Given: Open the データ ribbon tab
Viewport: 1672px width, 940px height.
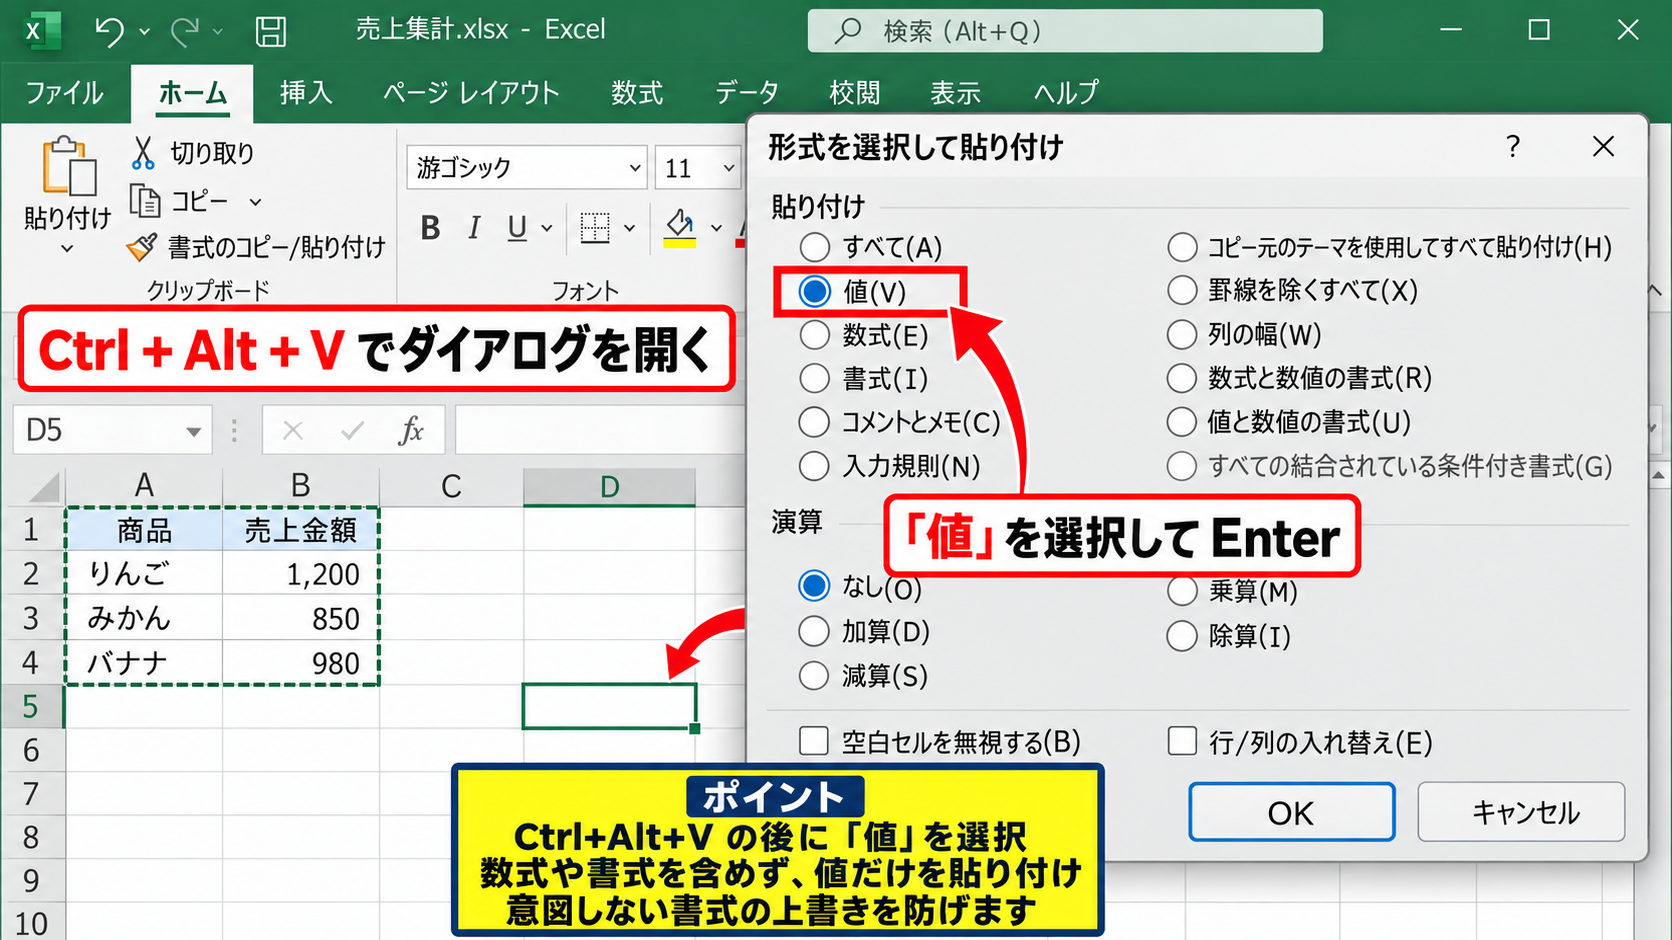Looking at the screenshot, I should tap(747, 93).
